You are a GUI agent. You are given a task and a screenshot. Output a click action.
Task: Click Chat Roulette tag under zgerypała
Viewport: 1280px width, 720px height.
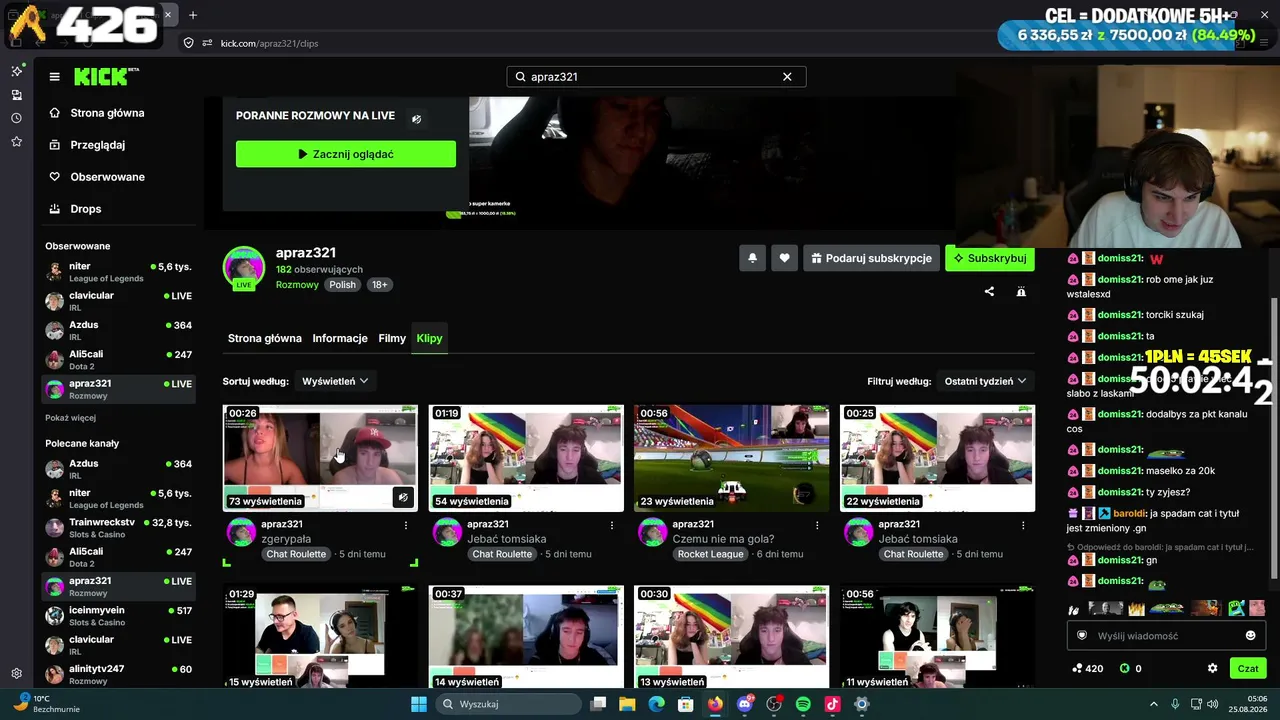tap(296, 554)
